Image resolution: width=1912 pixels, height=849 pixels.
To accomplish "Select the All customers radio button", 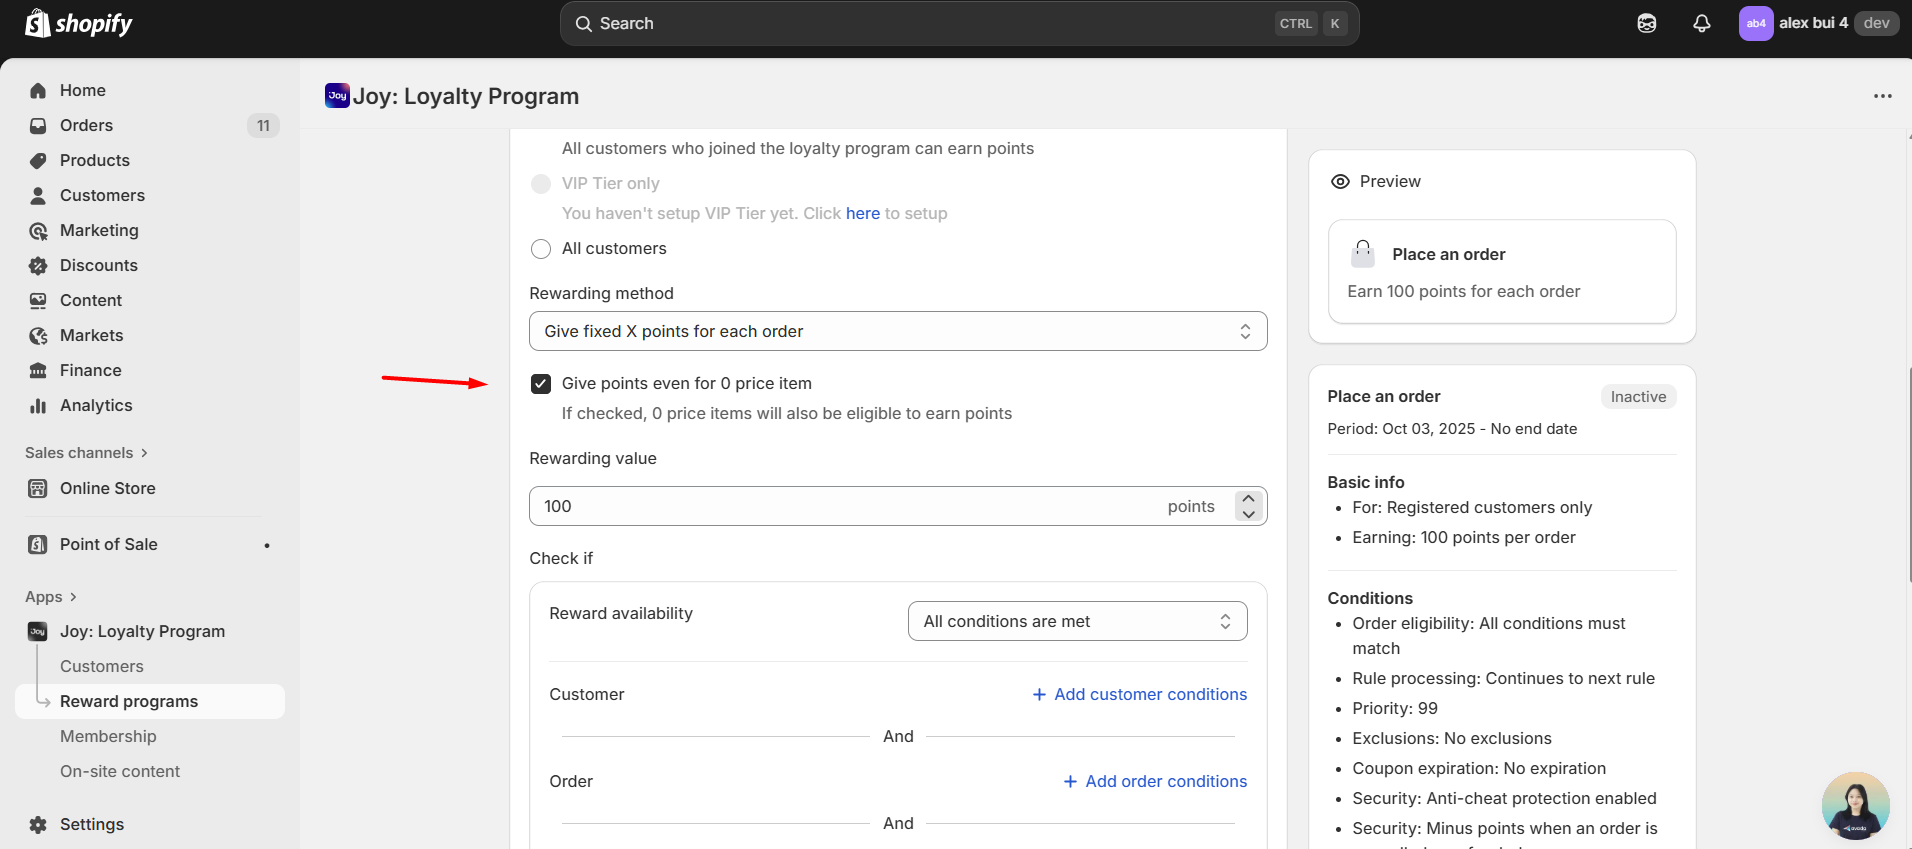I will coord(541,249).
